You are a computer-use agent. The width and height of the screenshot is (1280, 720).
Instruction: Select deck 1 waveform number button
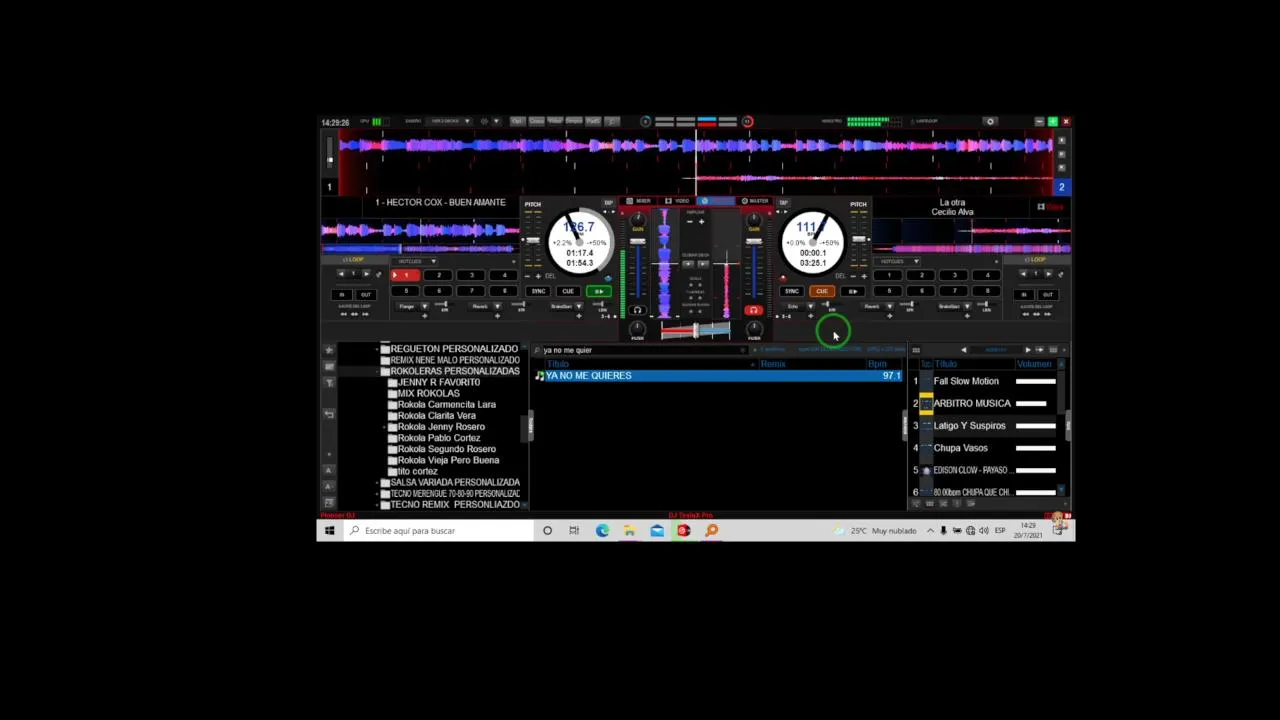329,187
